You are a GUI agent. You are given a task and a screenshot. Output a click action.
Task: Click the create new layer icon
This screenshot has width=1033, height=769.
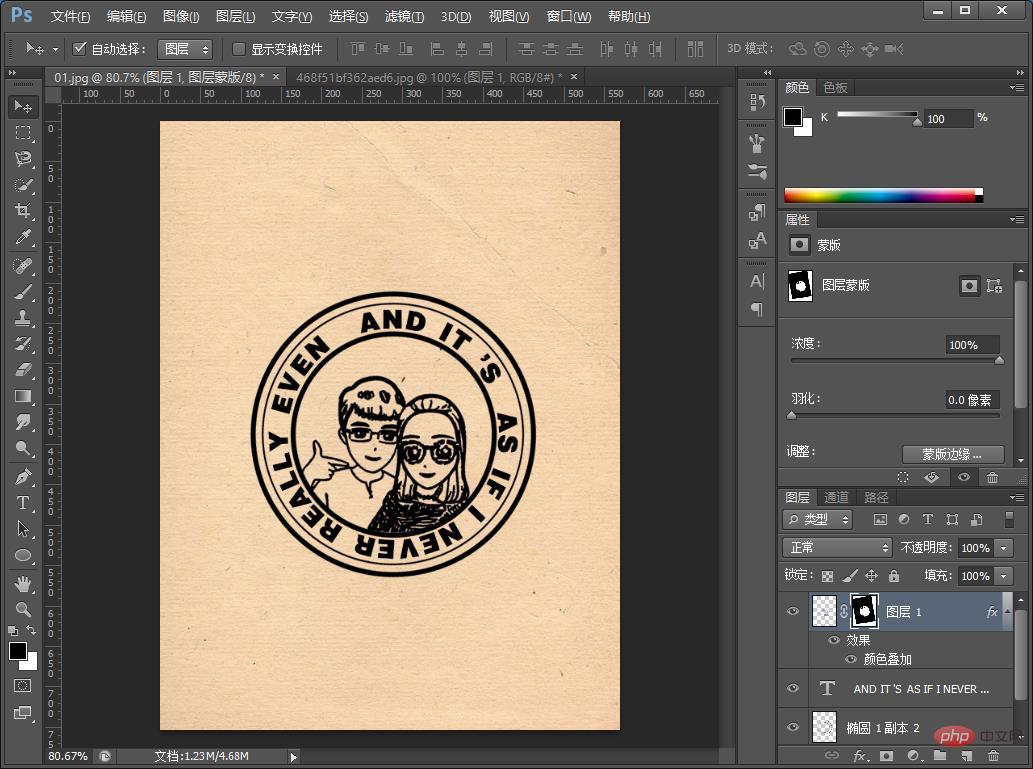pyautogui.click(x=966, y=756)
